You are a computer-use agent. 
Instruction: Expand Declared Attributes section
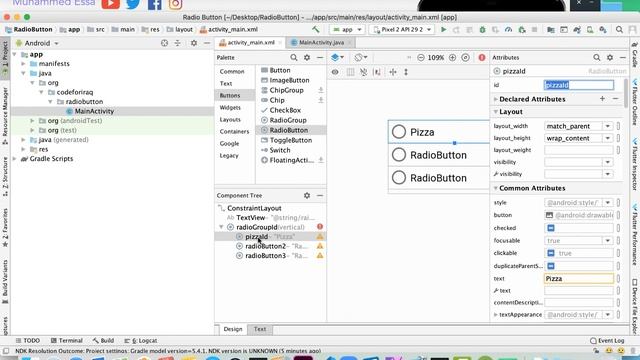coord(496,99)
